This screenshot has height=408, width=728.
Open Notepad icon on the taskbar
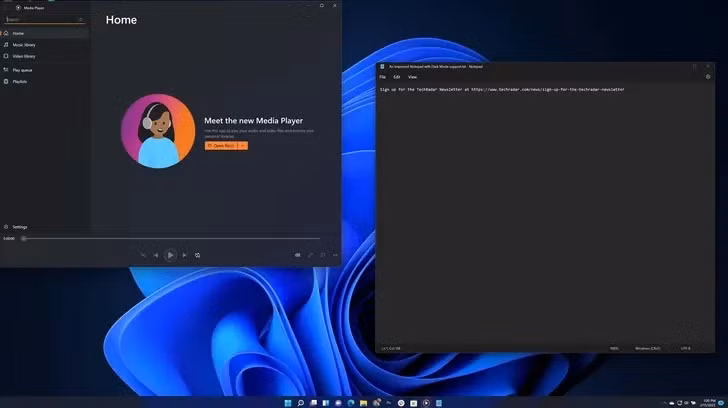click(439, 403)
